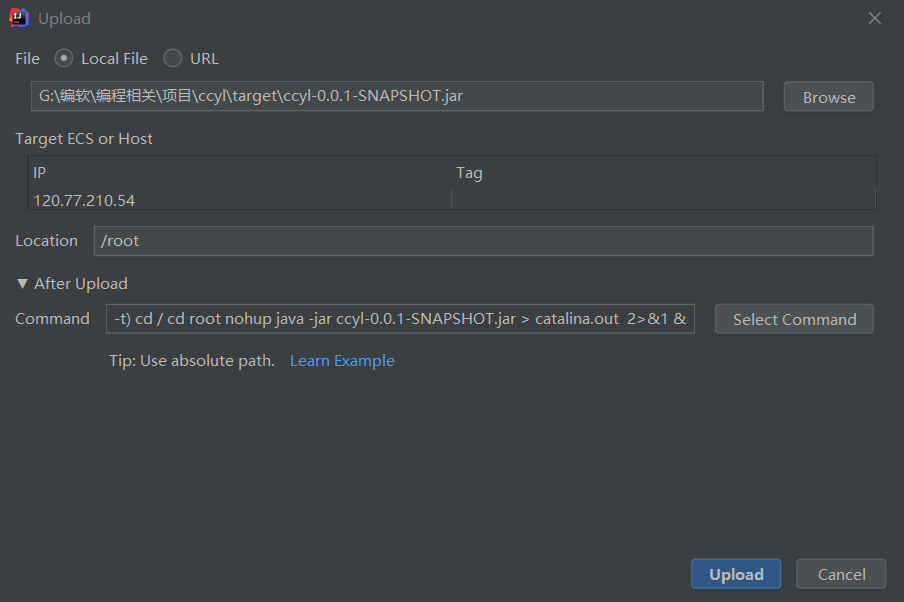Click the IntelliJ IDEA icon in title bar
The height and width of the screenshot is (602, 904).
[x=18, y=18]
